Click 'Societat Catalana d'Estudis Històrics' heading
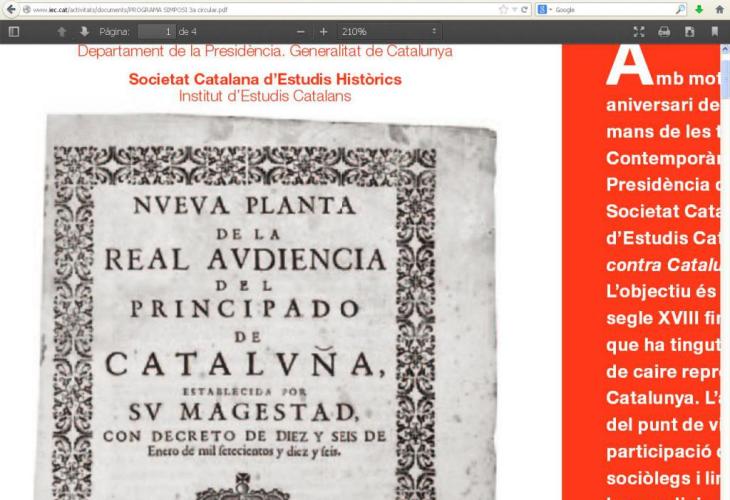 point(265,79)
